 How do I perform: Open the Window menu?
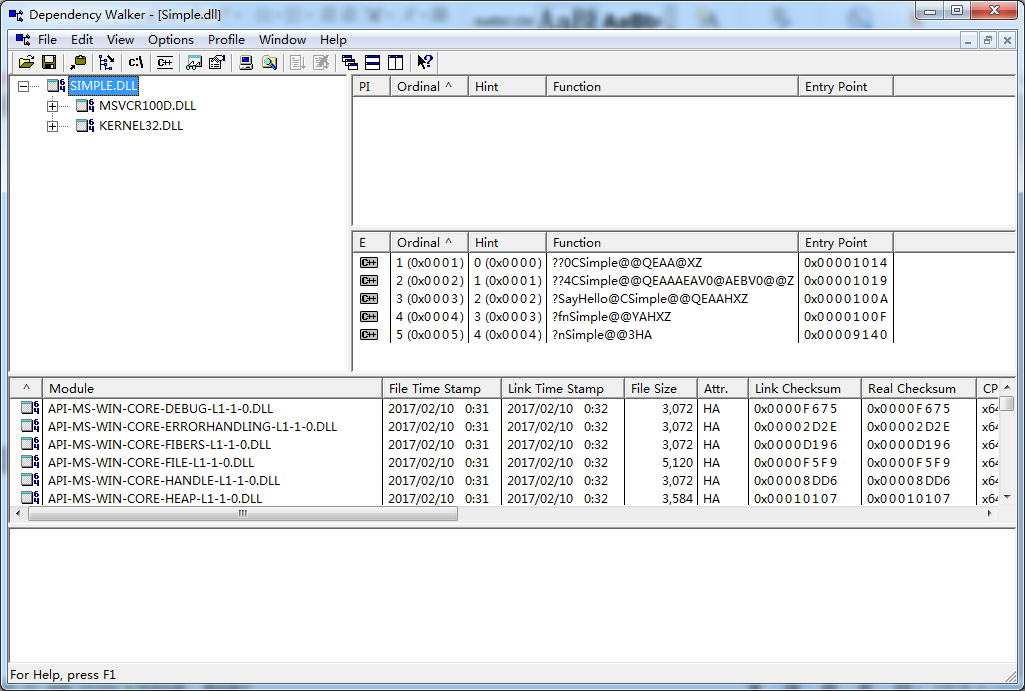pos(282,40)
